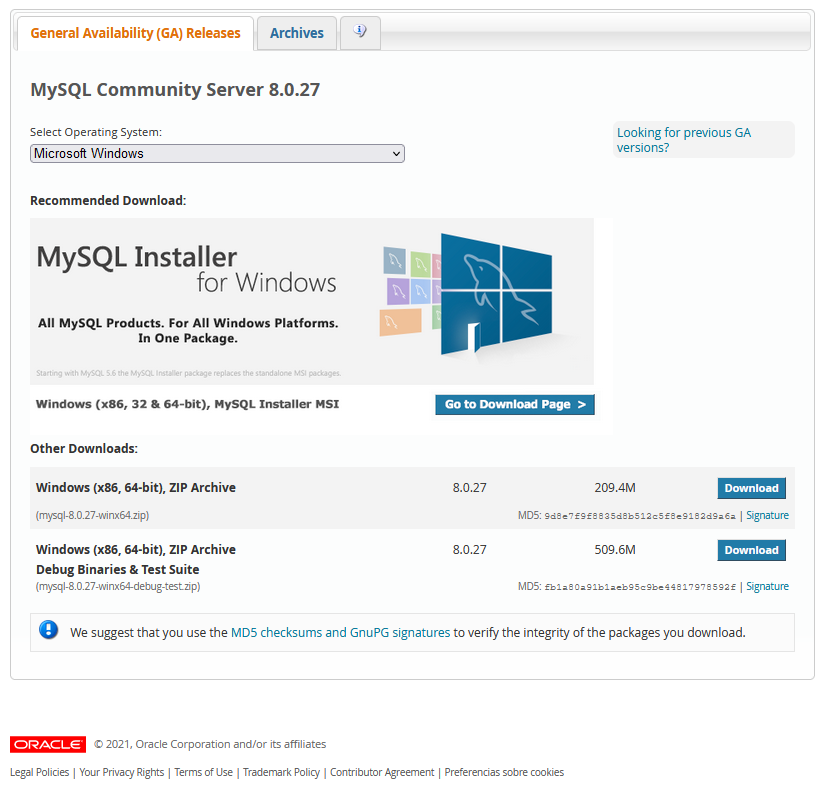Click the MD5 hash starting with 9d8e7f9f

pyautogui.click(x=640, y=516)
